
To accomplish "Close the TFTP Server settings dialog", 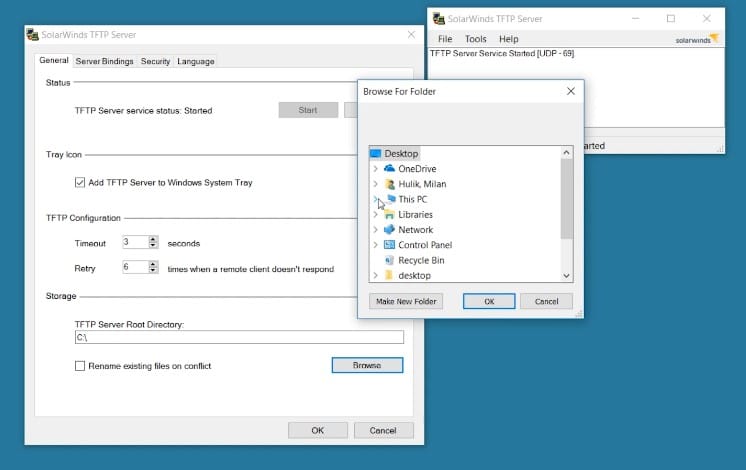I will tap(411, 34).
